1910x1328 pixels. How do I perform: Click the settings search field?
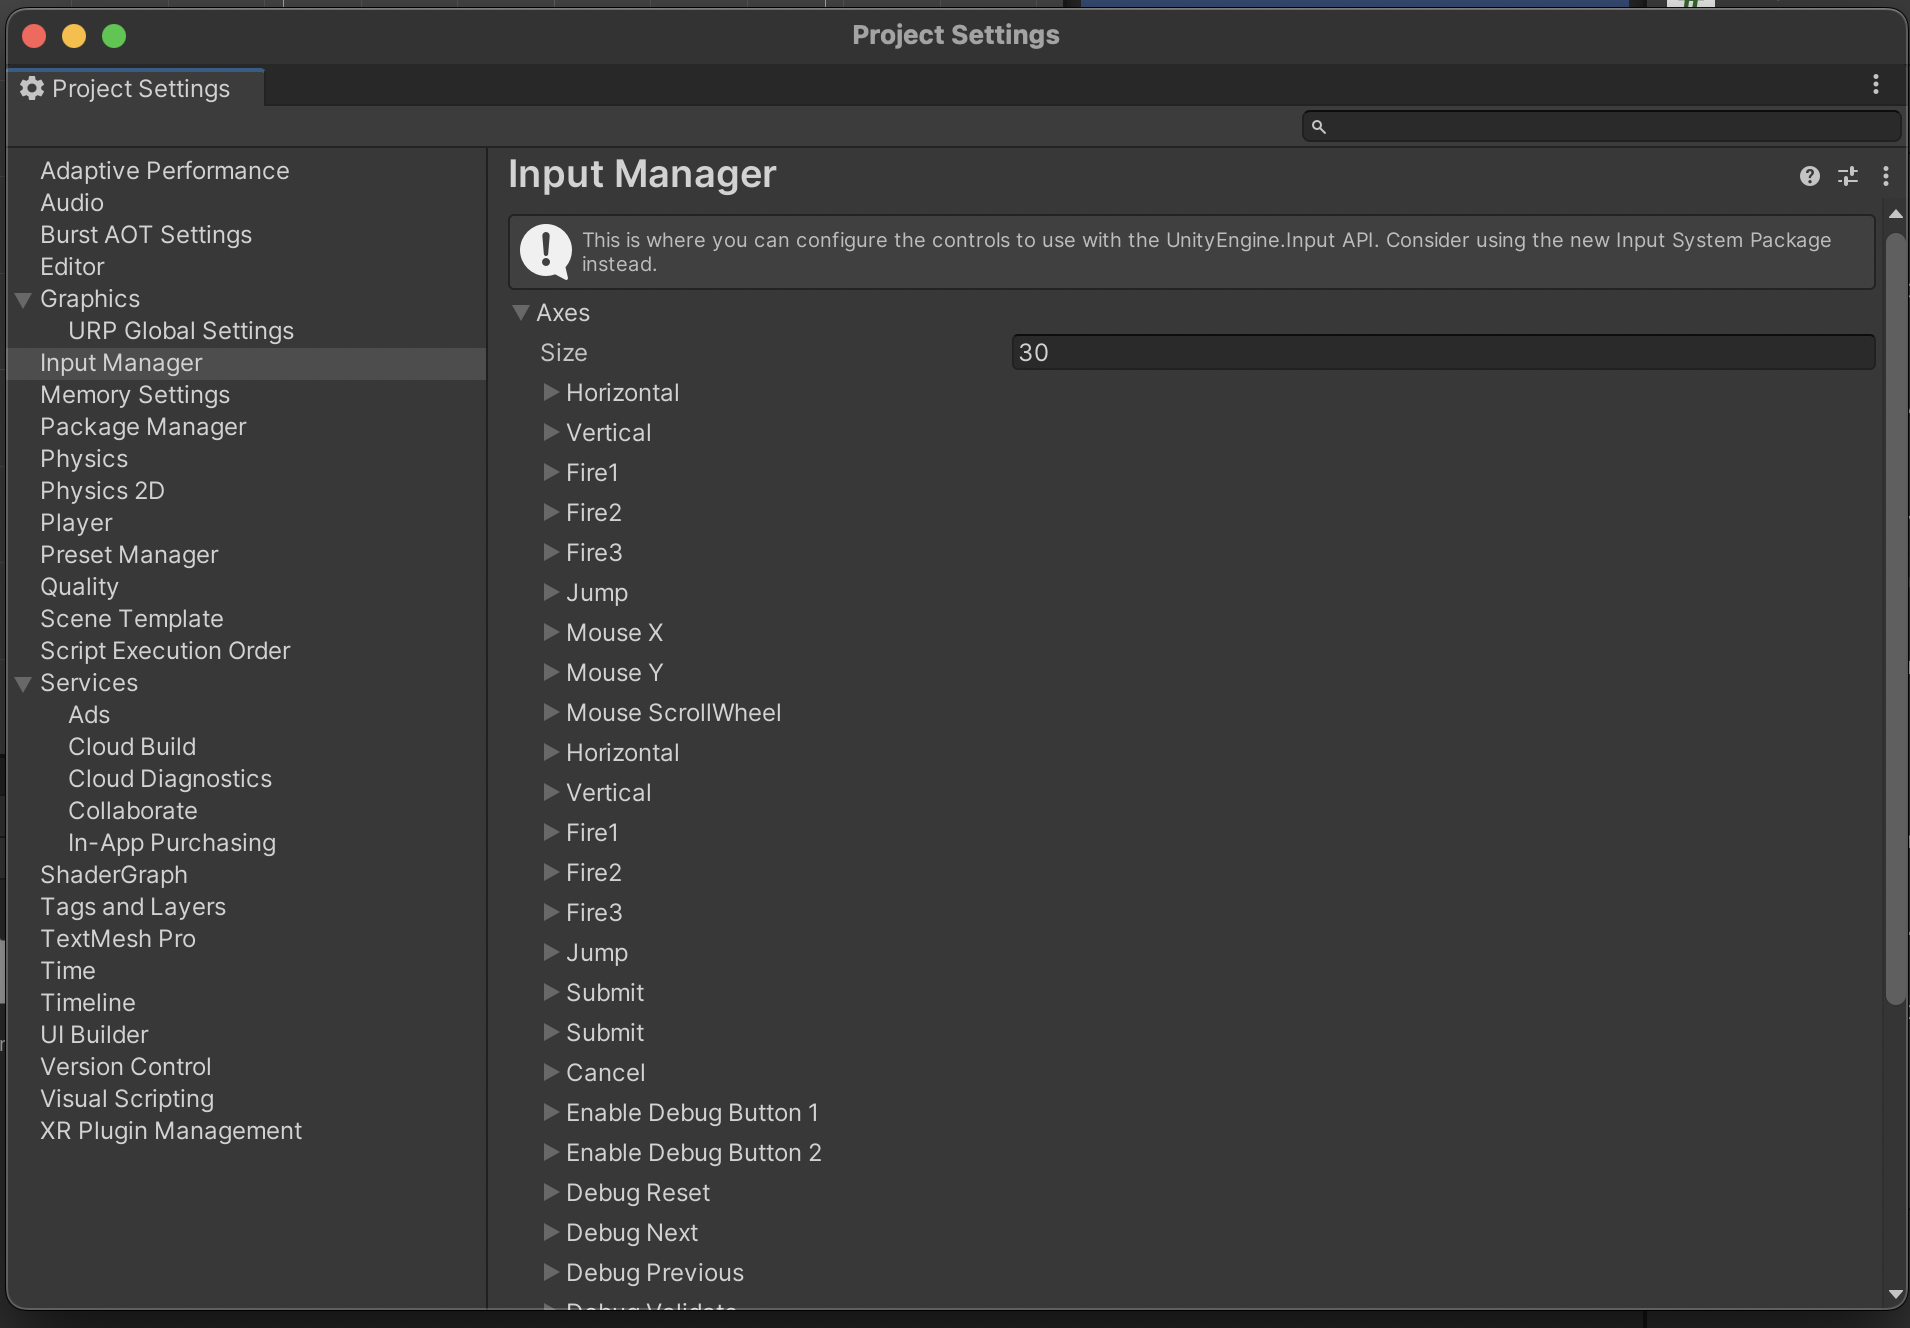[x=1601, y=126]
